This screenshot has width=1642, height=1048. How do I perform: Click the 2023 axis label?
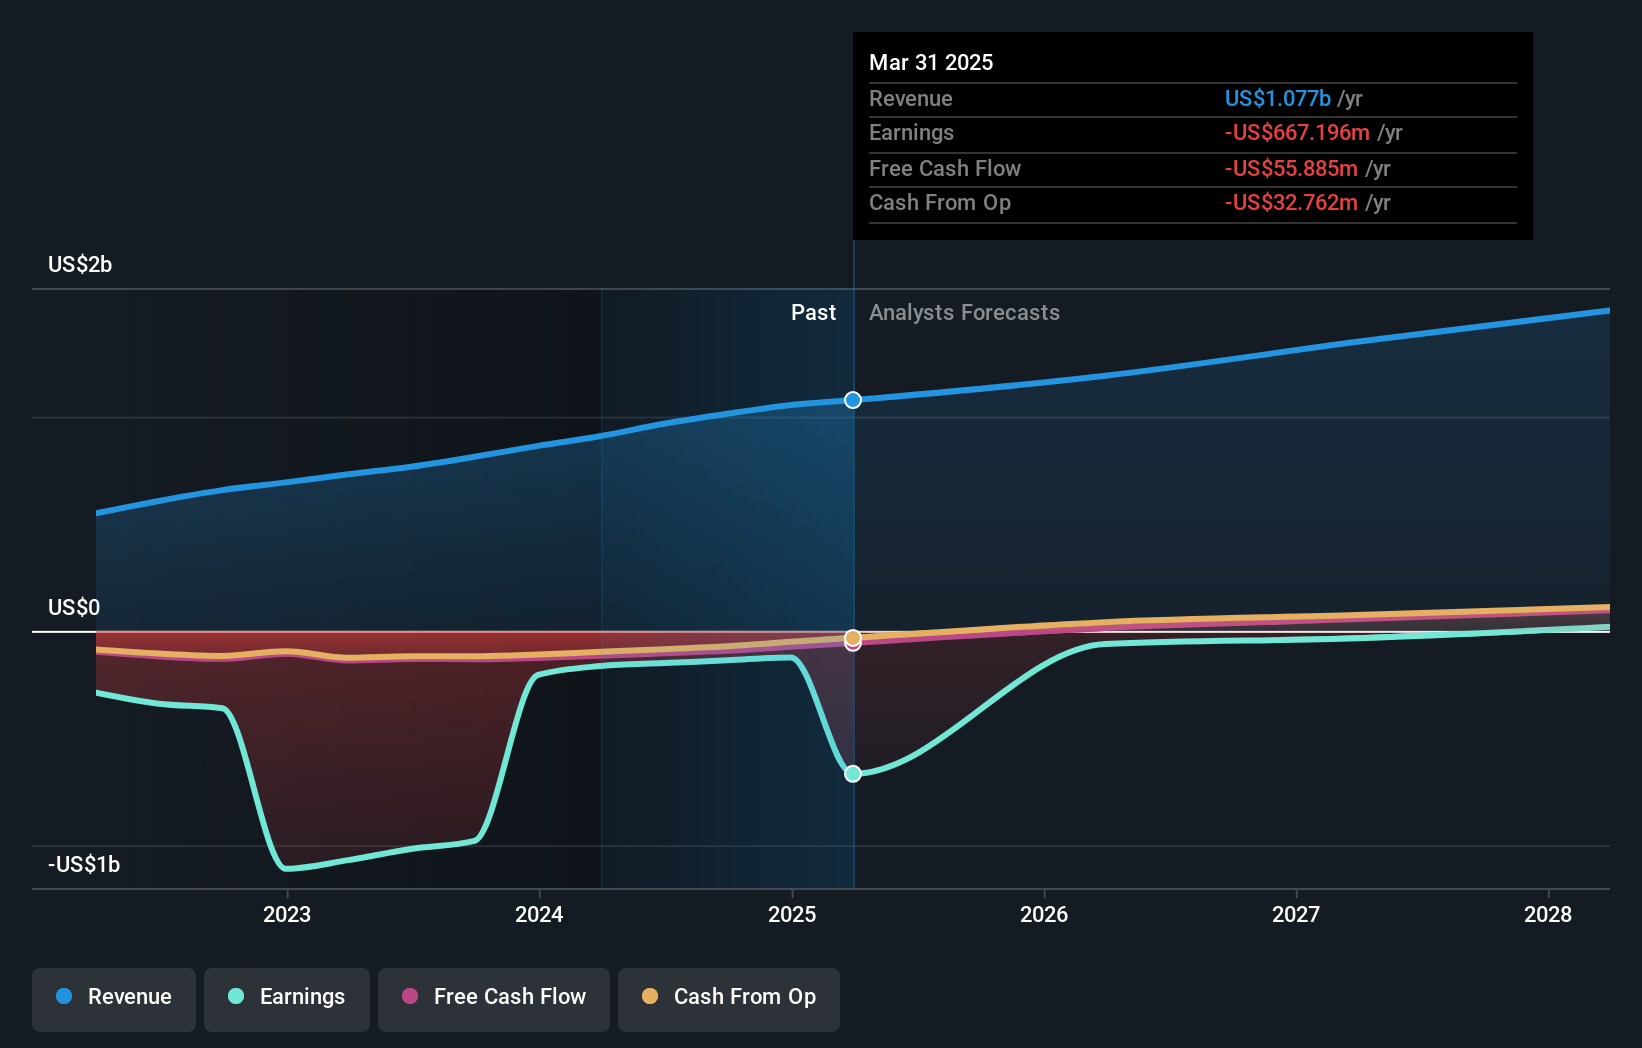[287, 914]
